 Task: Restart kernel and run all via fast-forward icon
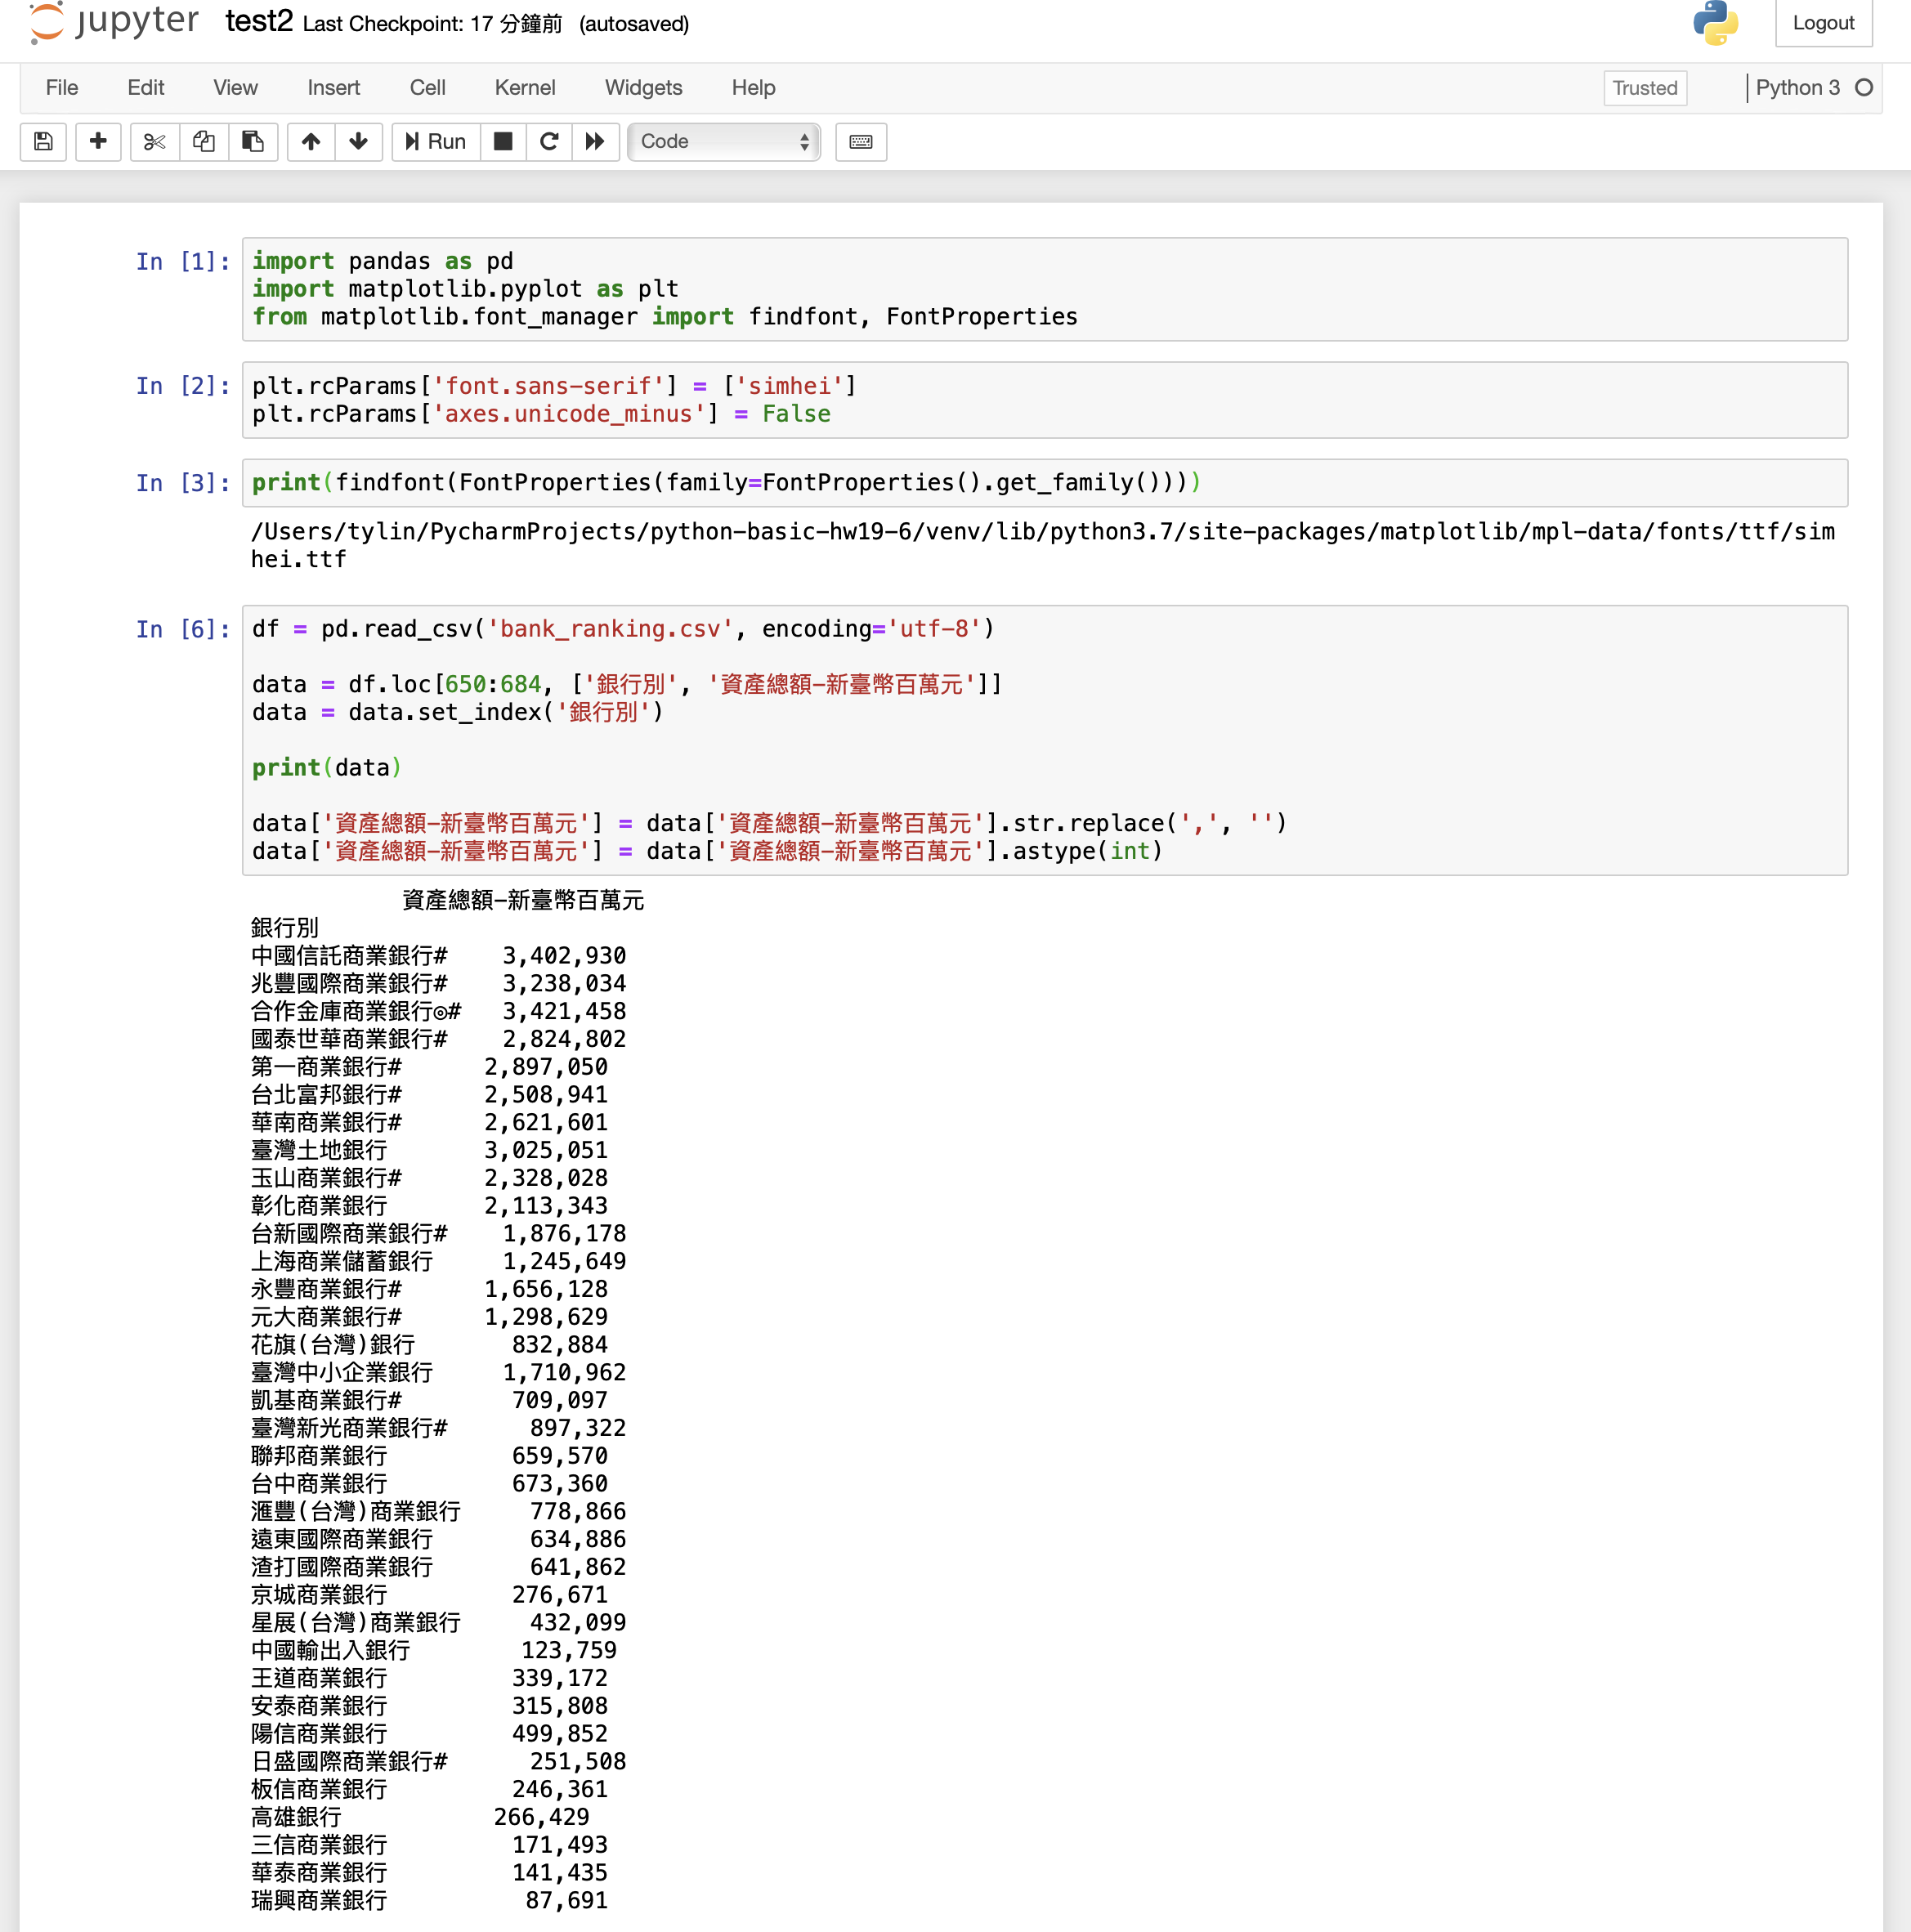[x=595, y=141]
